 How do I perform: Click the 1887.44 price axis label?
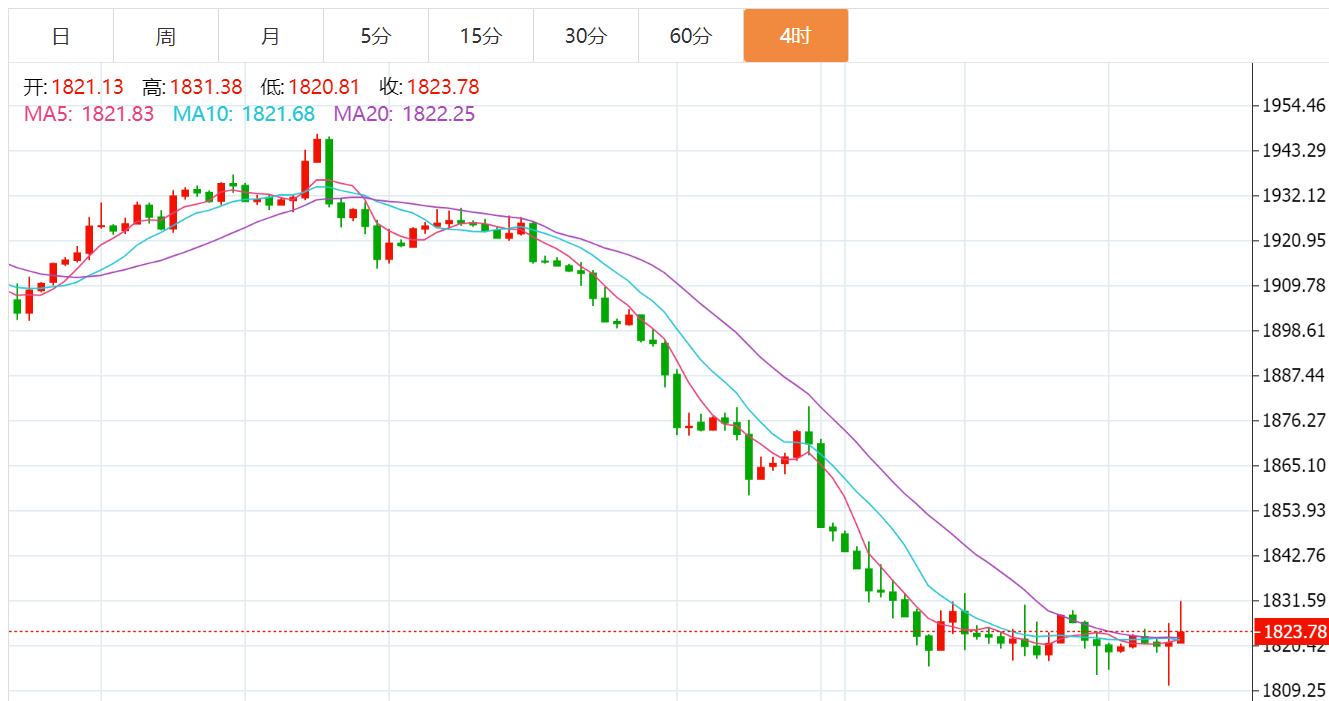coord(1293,375)
